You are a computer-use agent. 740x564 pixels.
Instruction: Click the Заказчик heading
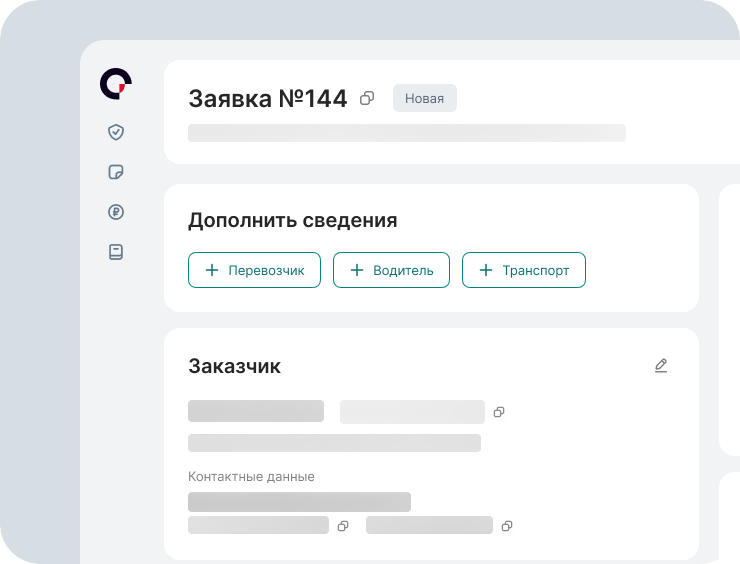tap(235, 366)
